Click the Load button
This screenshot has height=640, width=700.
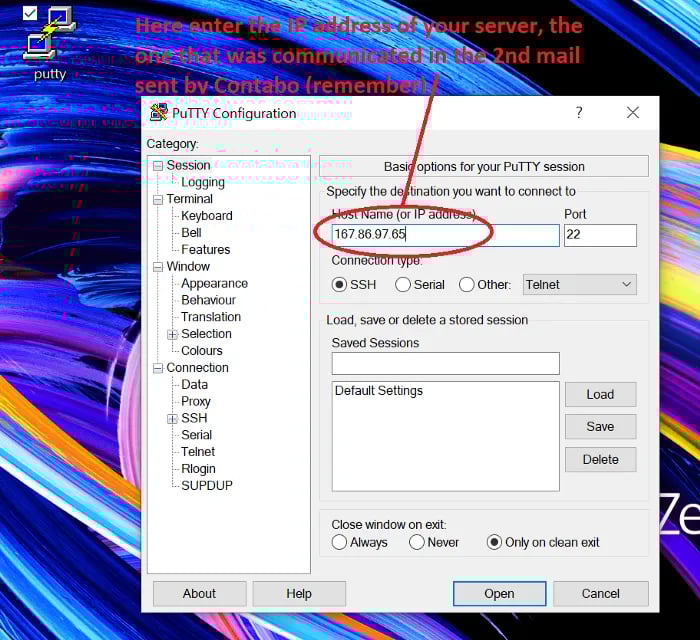point(600,394)
